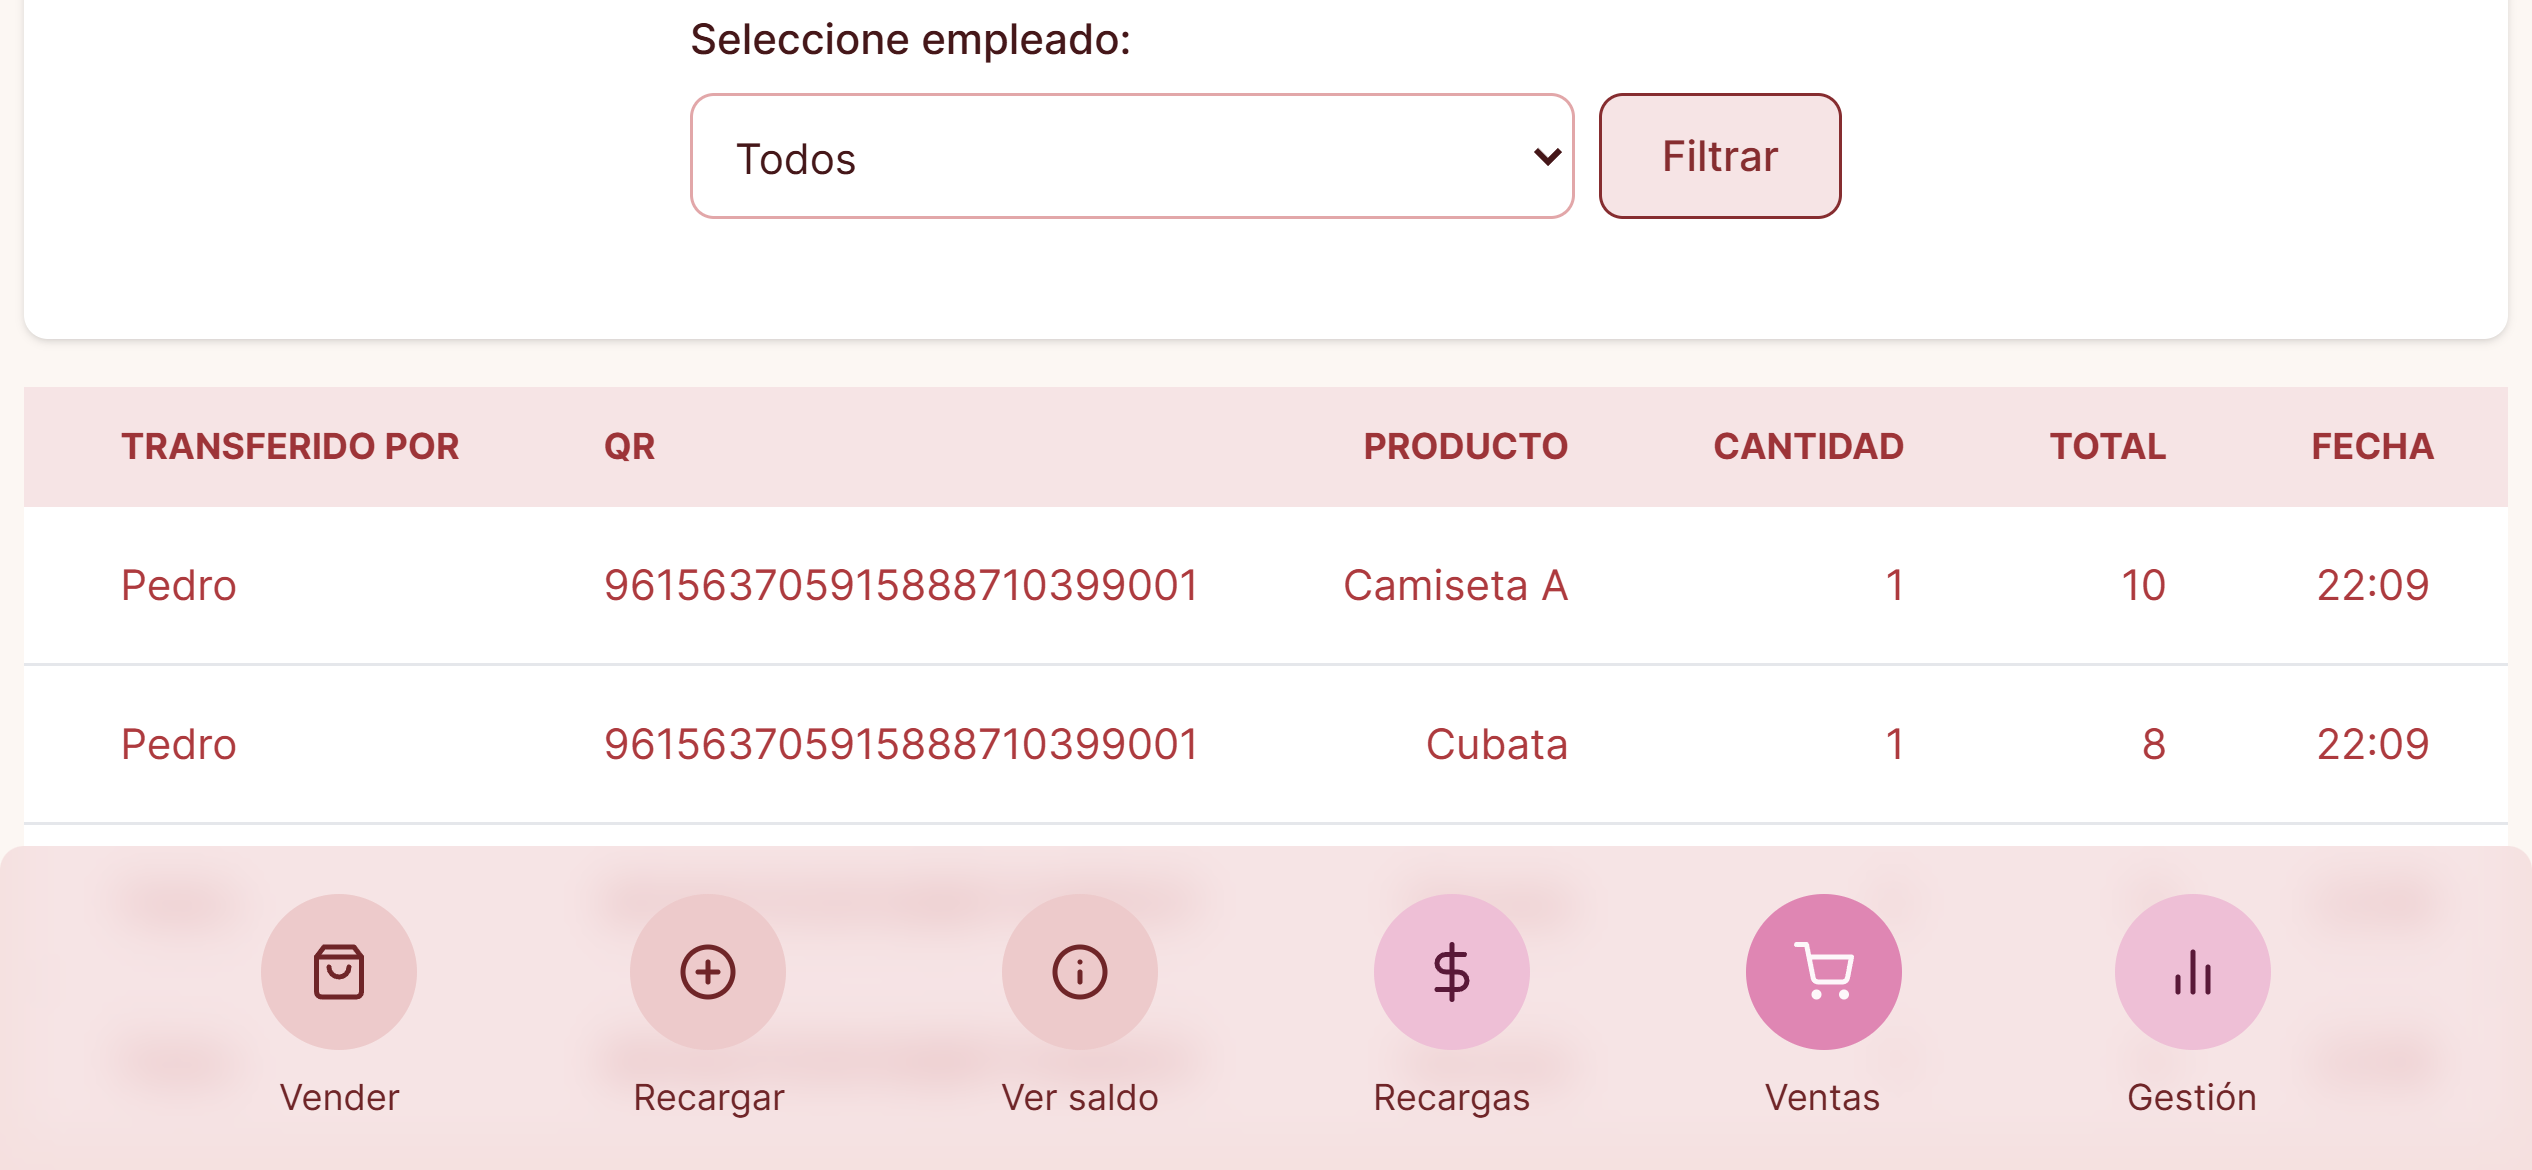Select the Gestión label in bottom navigation
Screen dimensions: 2532x1170
click(2192, 1097)
